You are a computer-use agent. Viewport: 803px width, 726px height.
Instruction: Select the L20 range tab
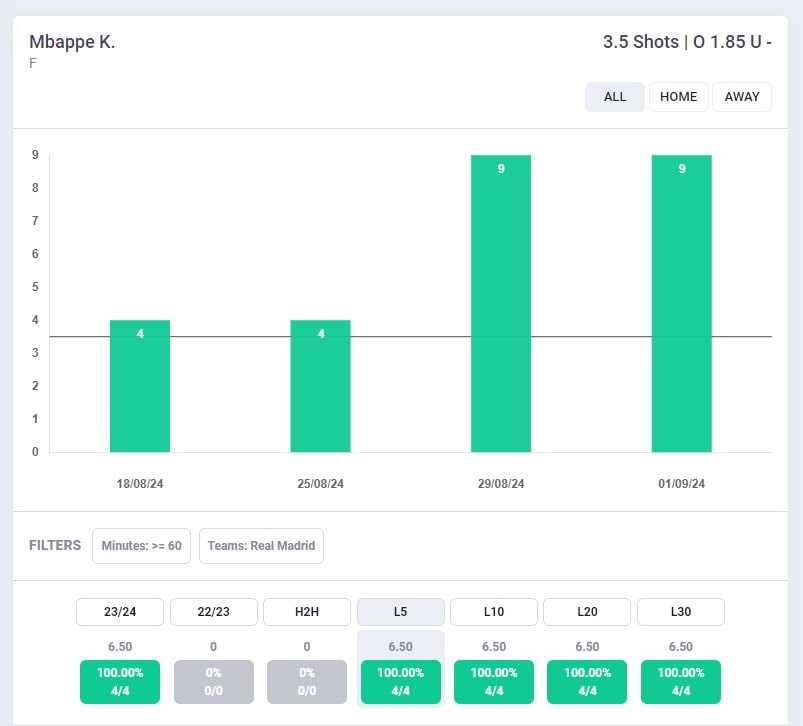587,612
